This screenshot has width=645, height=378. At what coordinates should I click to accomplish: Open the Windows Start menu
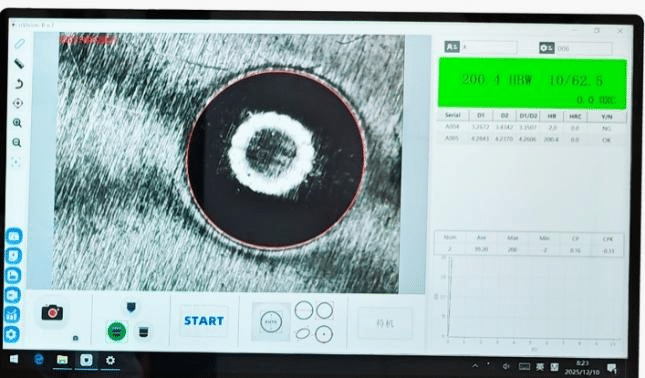(14, 359)
